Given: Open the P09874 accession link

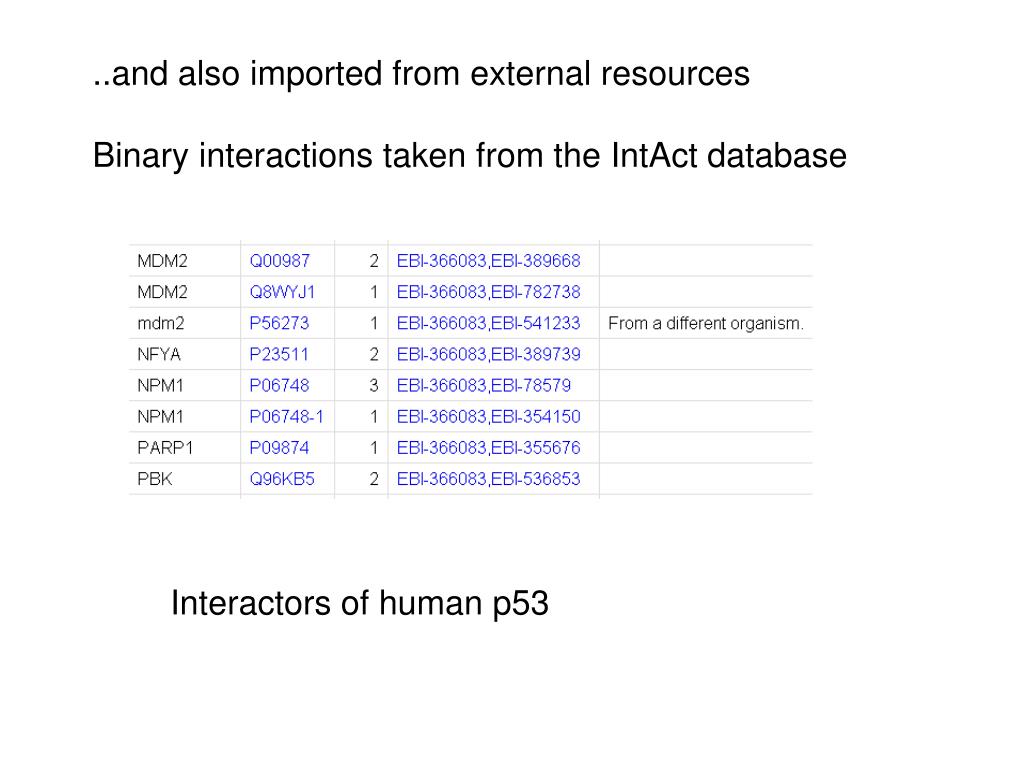Looking at the screenshot, I should pyautogui.click(x=280, y=448).
